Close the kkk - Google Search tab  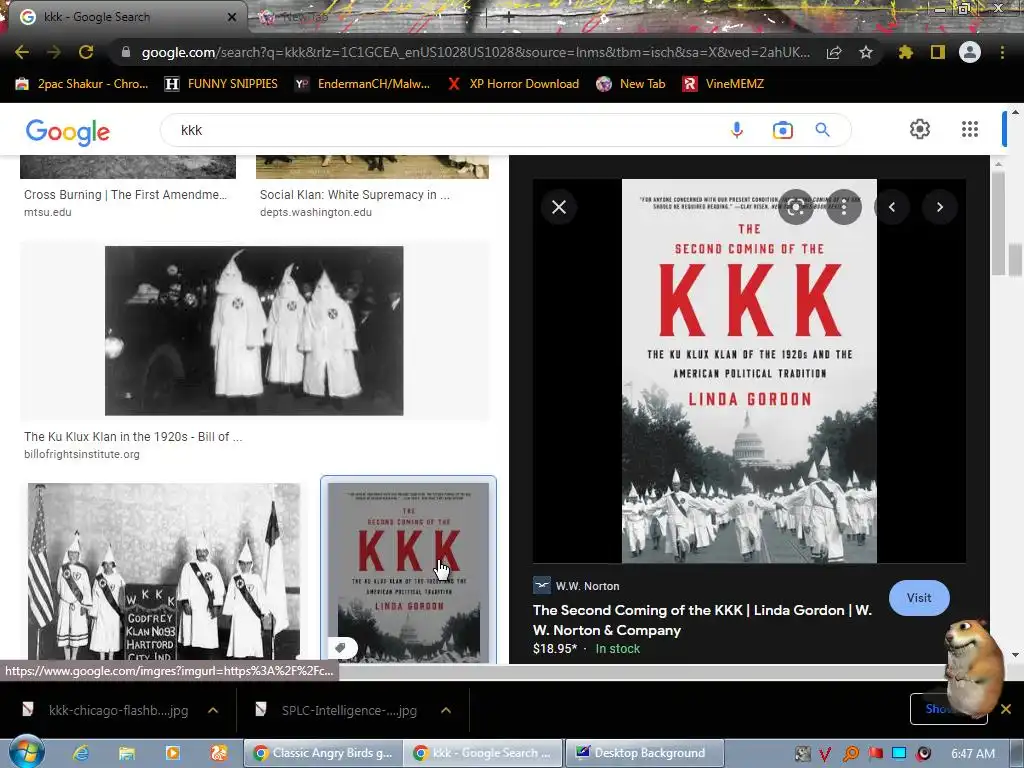coord(232,17)
